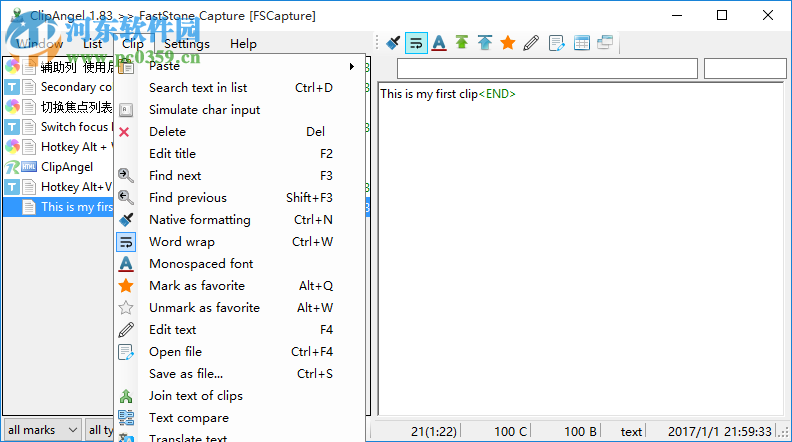Choose Save as file... entry

[239, 374]
